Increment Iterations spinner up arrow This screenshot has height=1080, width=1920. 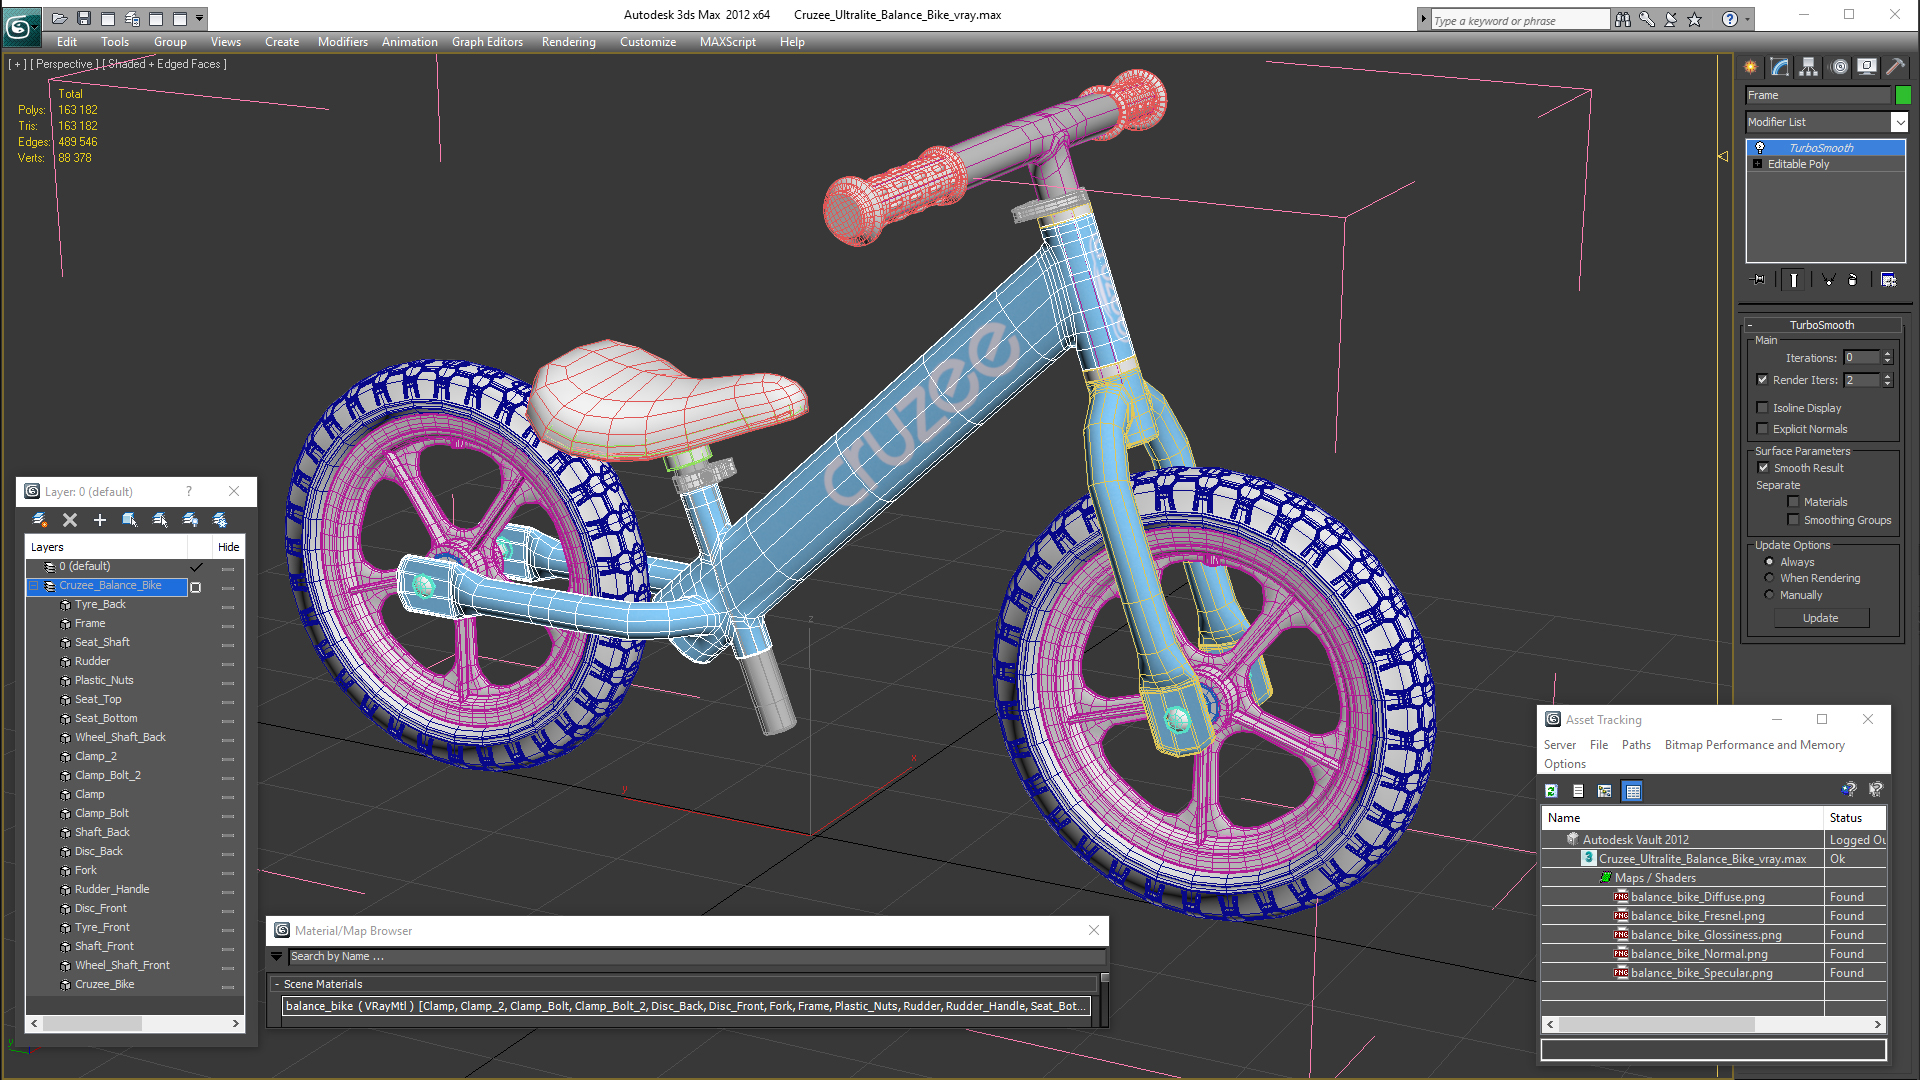(1888, 354)
